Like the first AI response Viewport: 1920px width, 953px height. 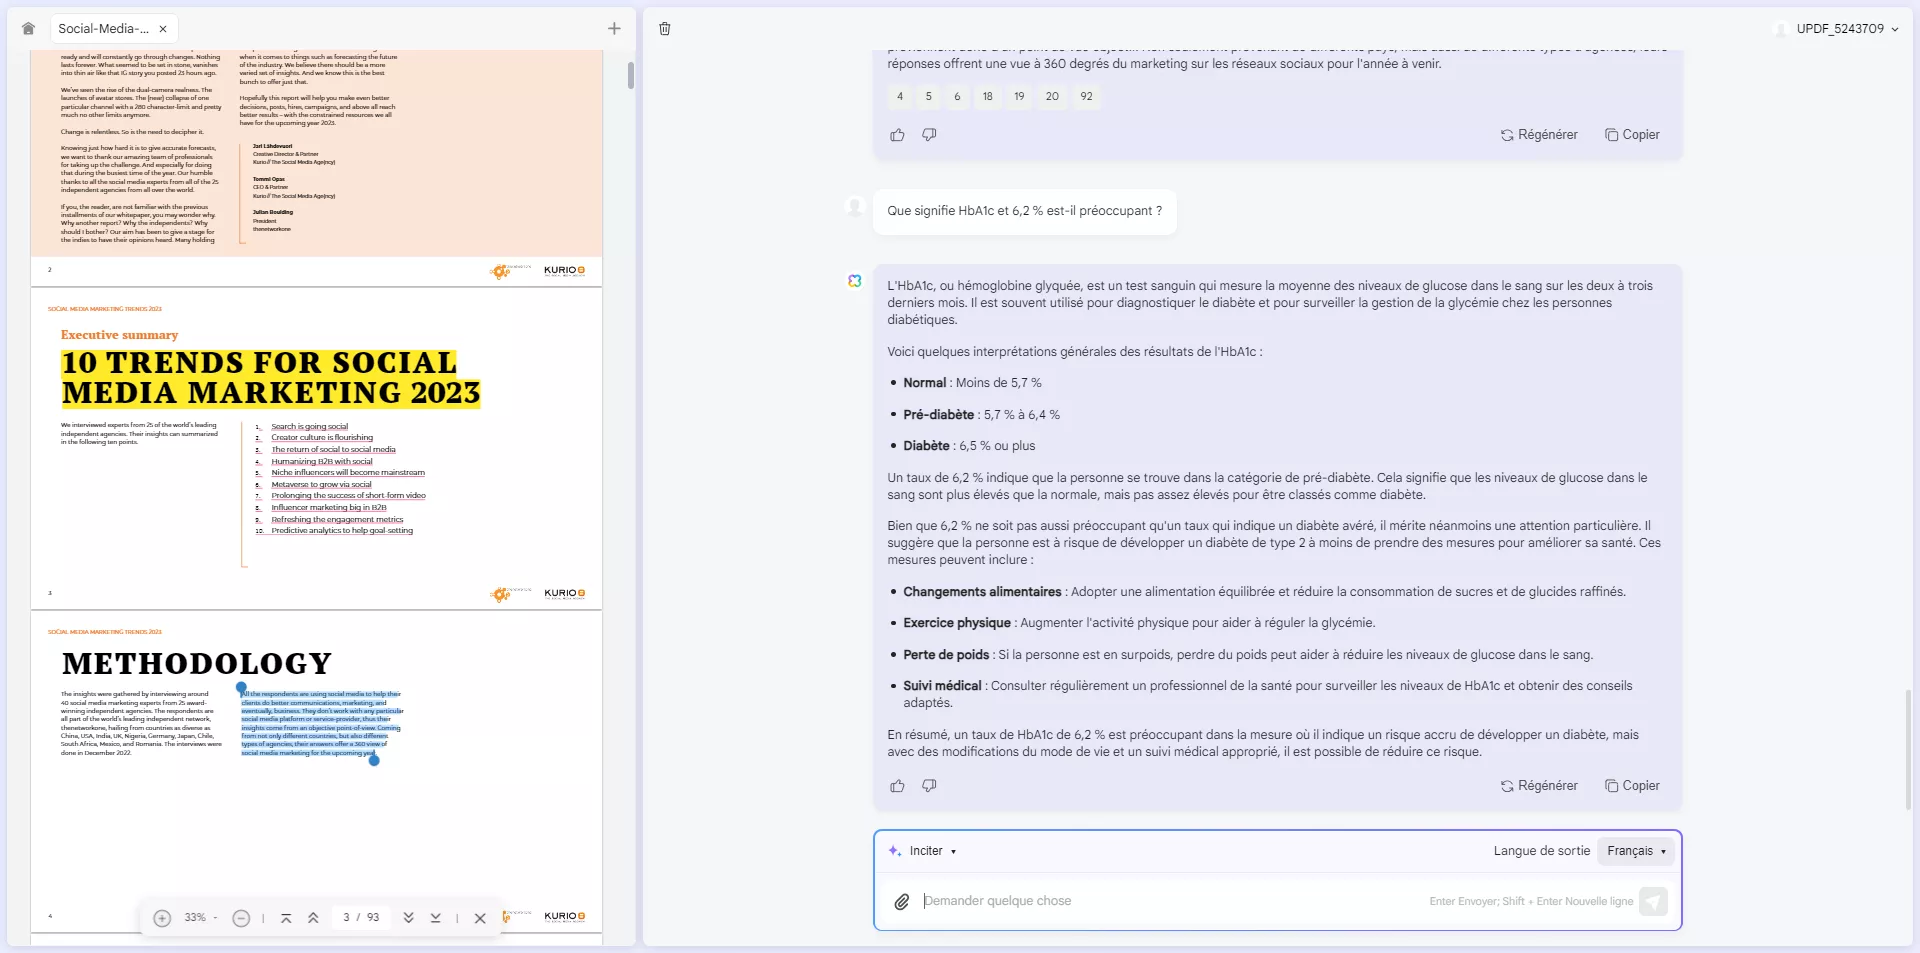click(x=897, y=135)
